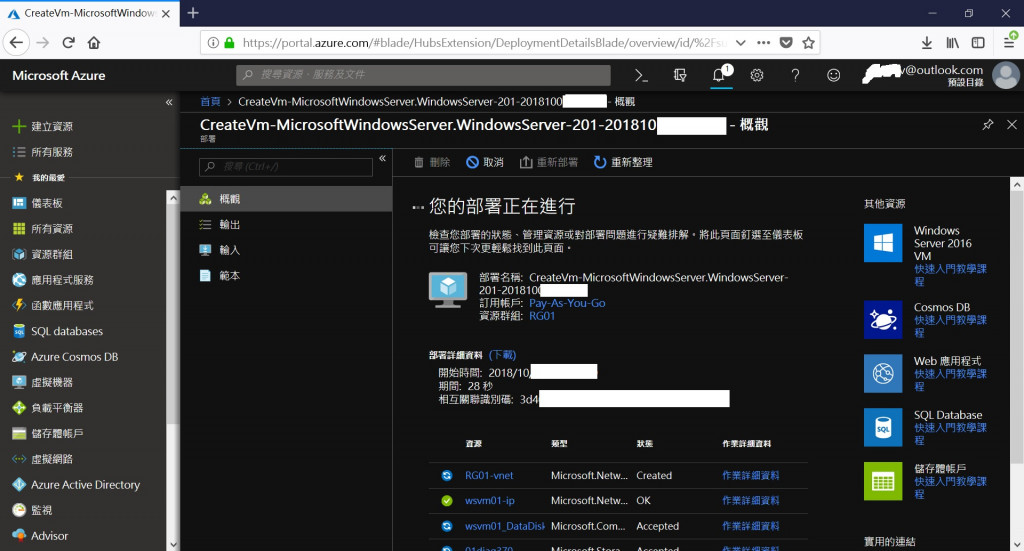Open the RG01 resource group link

click(542, 316)
